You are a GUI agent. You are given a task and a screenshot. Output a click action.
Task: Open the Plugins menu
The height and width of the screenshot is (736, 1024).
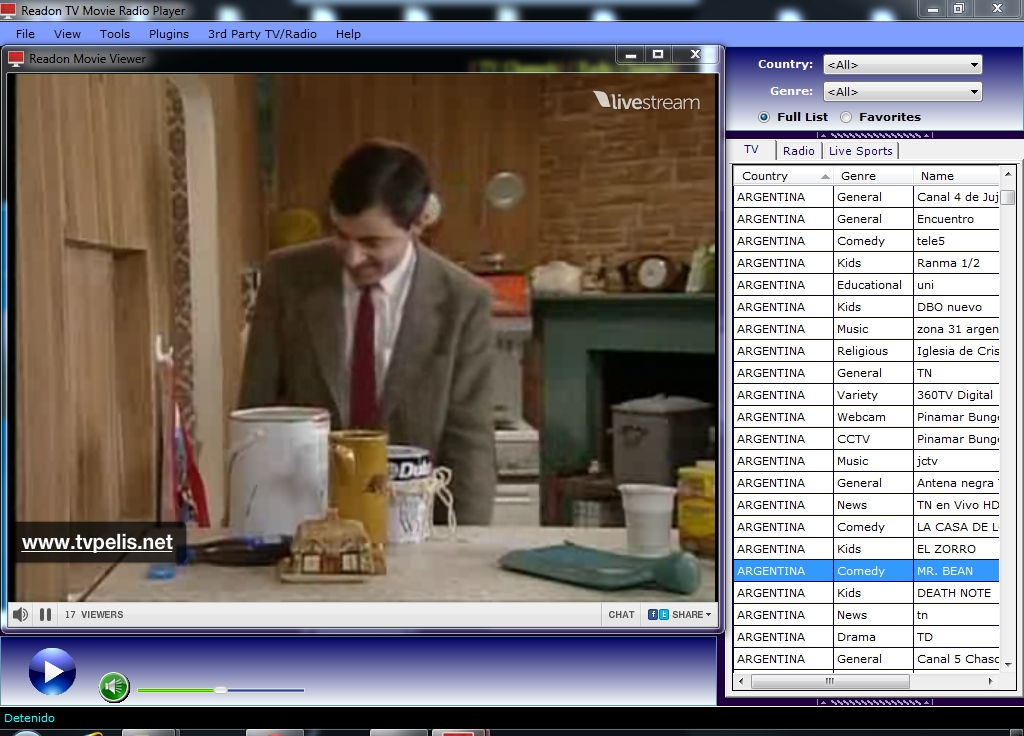click(x=168, y=34)
